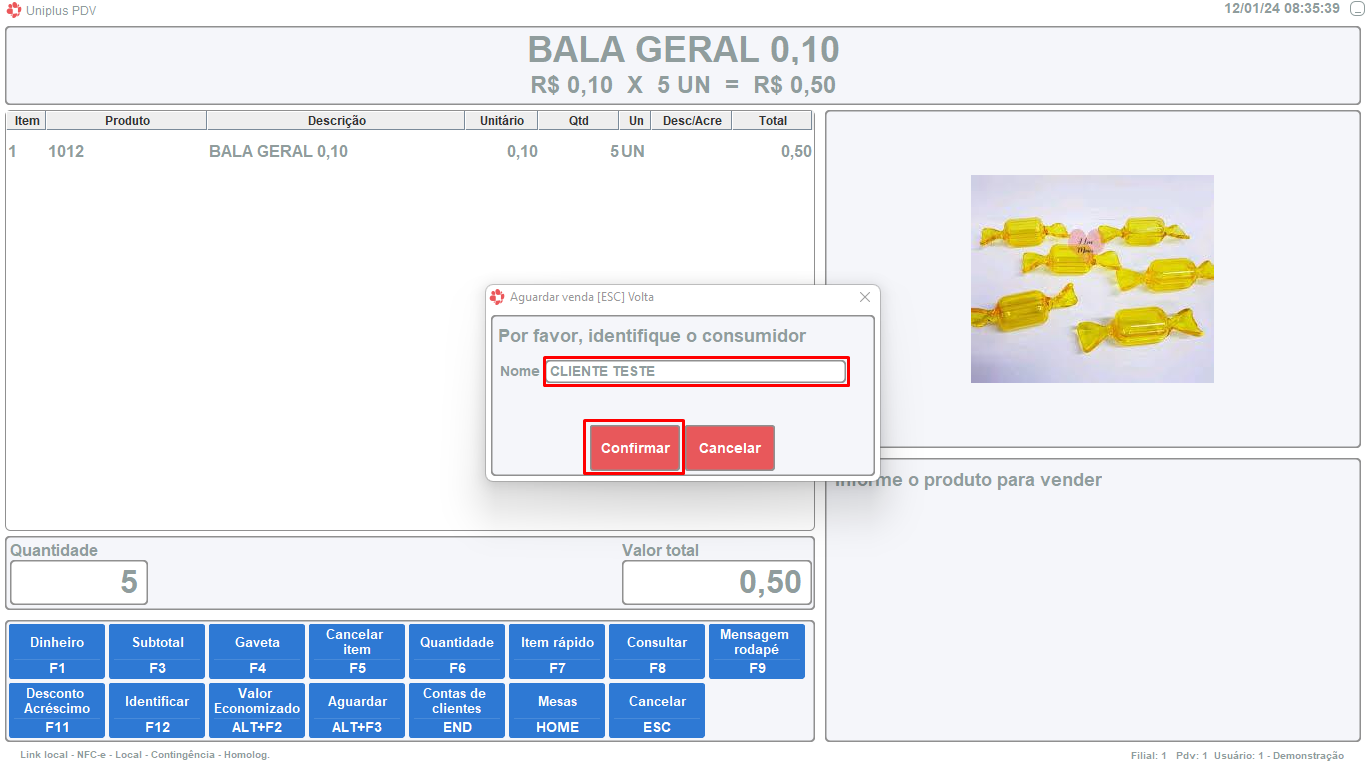Click the Identificar F12 button
The height and width of the screenshot is (767, 1365).
[x=157, y=710]
